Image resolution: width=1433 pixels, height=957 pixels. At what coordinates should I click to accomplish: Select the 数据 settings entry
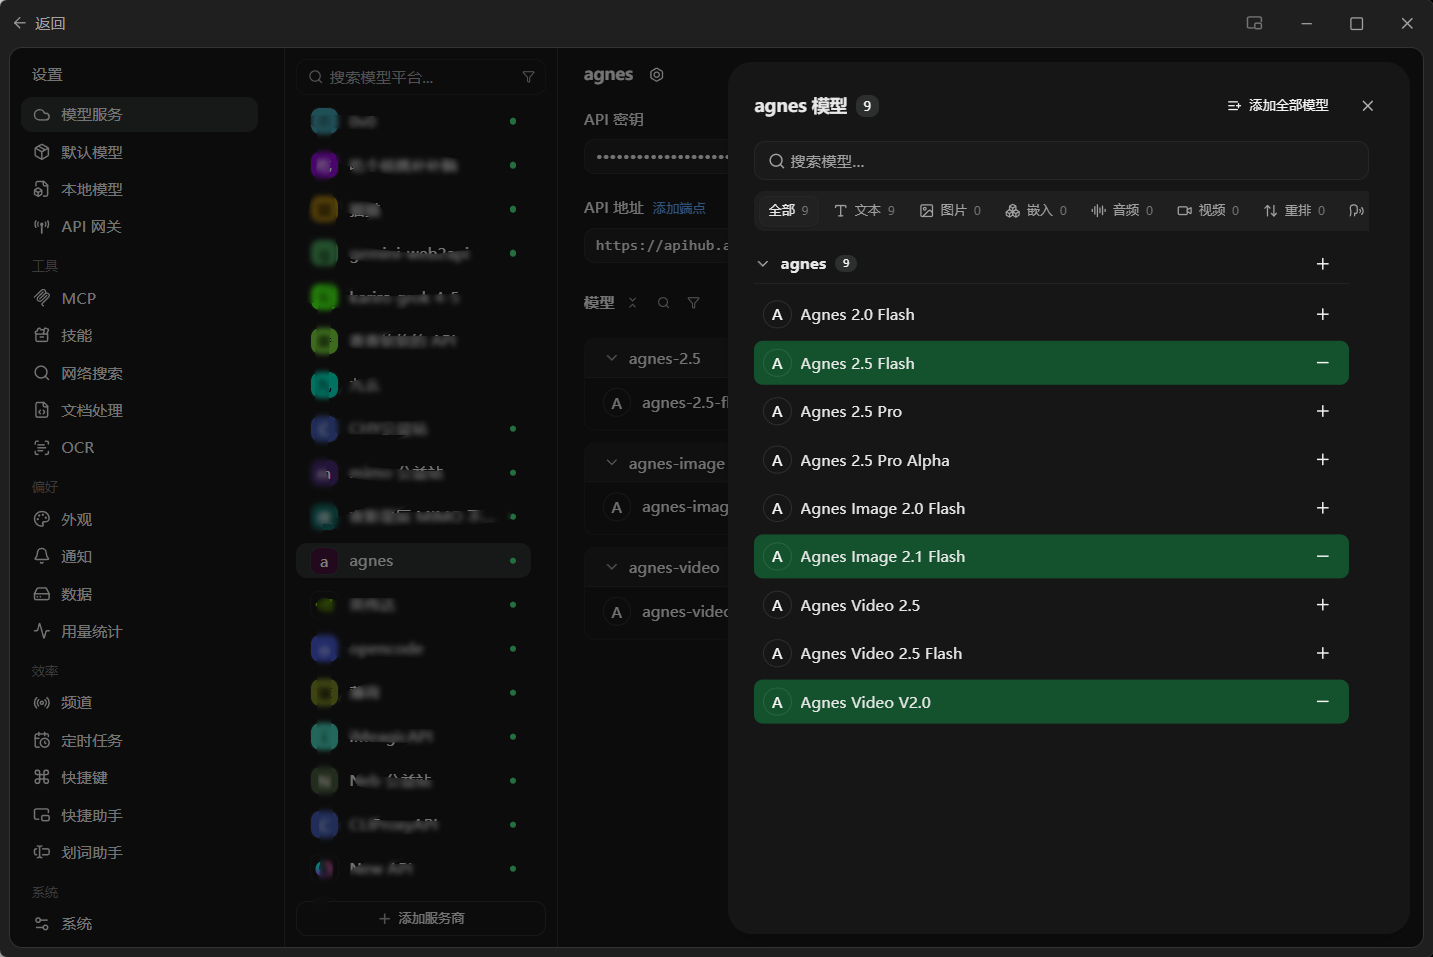coord(139,595)
